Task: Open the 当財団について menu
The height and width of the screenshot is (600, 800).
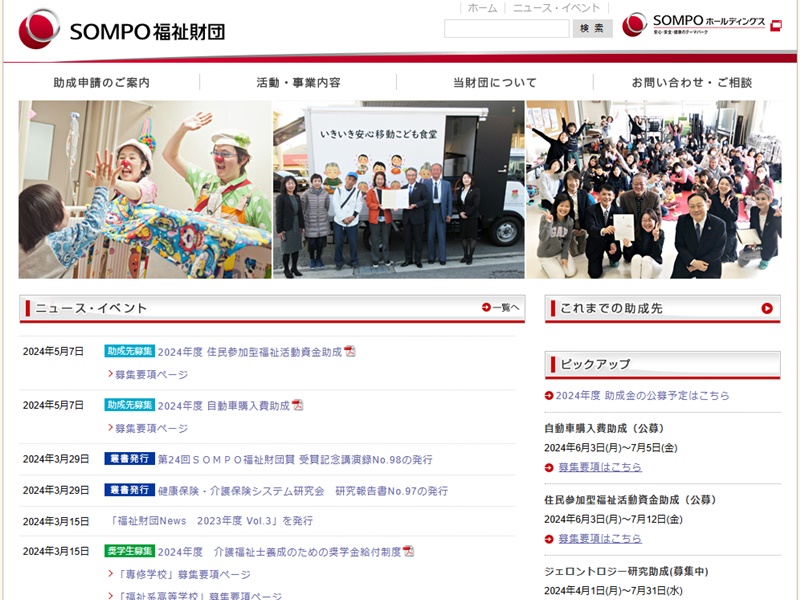Action: [495, 82]
